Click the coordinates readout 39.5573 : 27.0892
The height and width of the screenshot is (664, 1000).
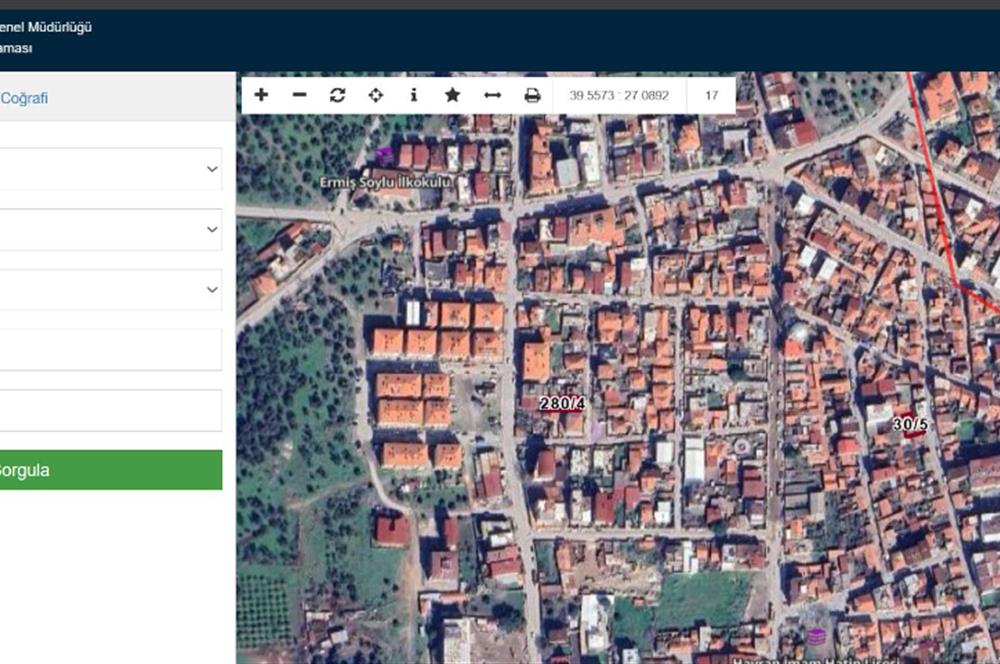(619, 96)
